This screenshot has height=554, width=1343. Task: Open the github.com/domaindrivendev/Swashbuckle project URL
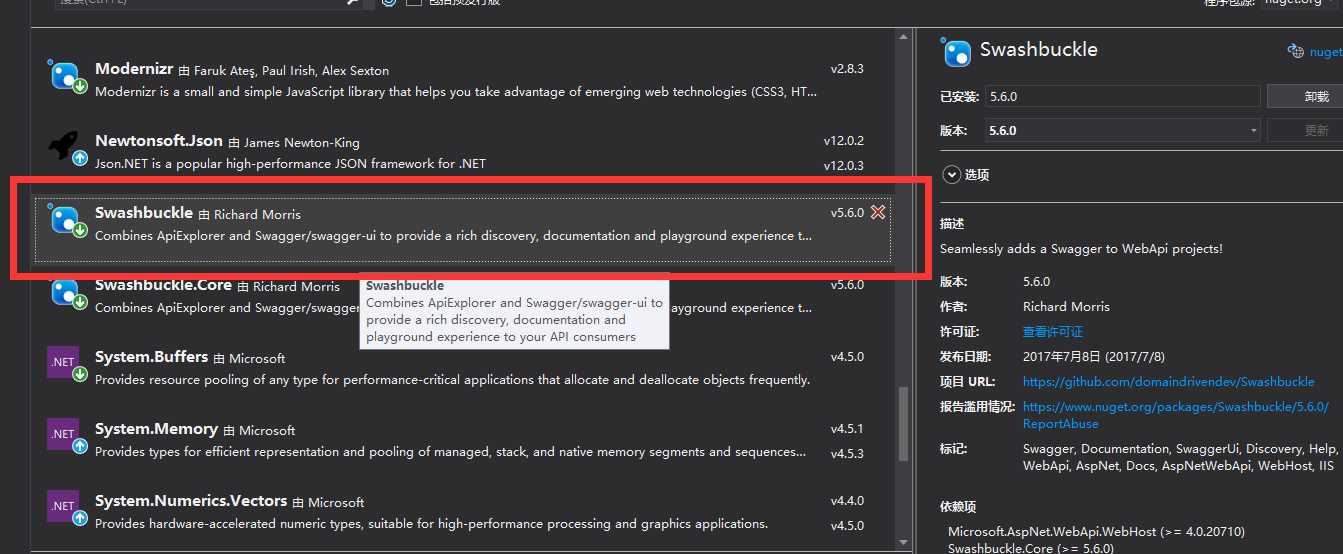[x=1168, y=382]
